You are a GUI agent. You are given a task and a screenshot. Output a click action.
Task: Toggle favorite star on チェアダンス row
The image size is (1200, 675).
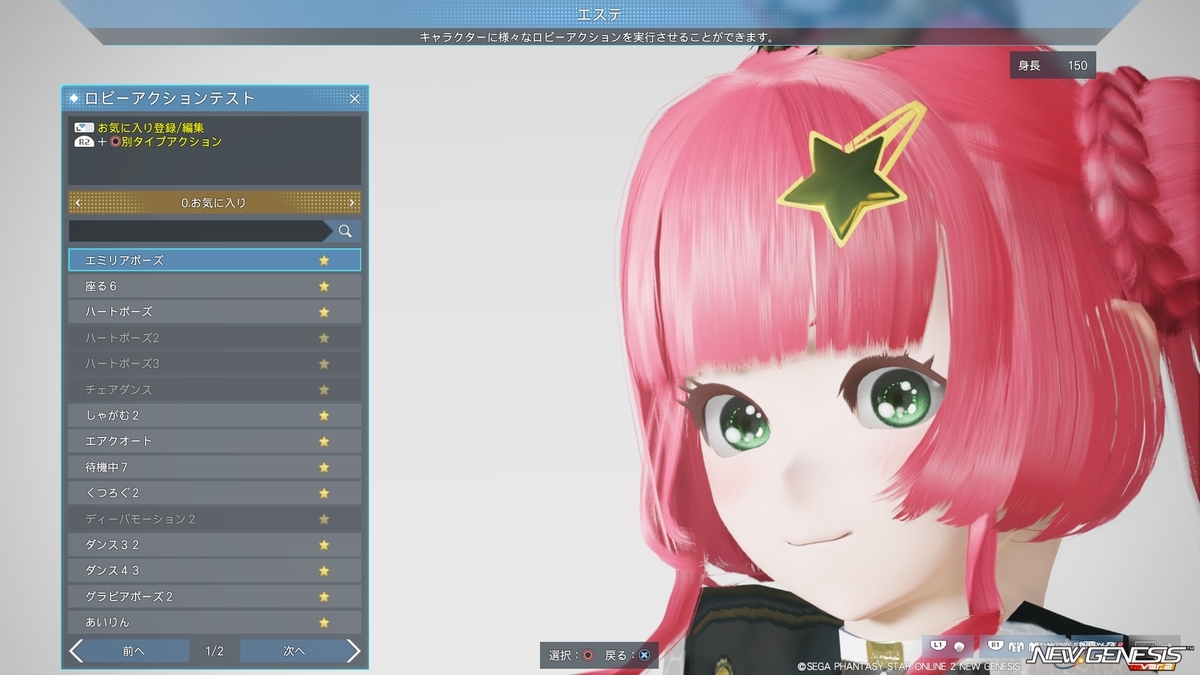(324, 390)
